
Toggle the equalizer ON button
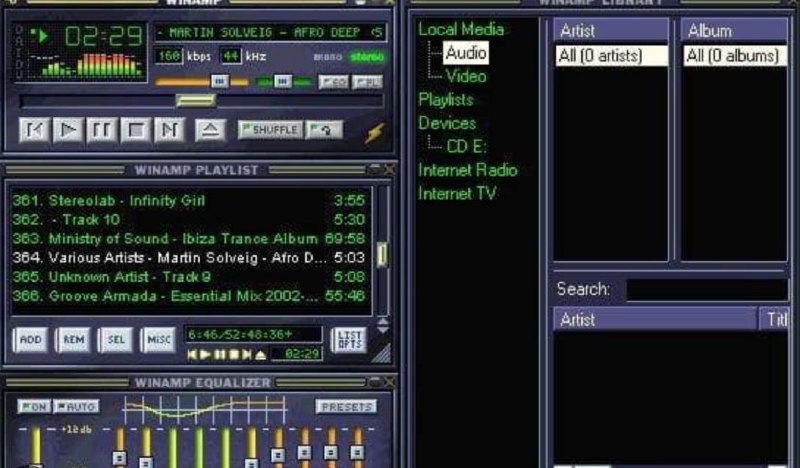tap(34, 407)
